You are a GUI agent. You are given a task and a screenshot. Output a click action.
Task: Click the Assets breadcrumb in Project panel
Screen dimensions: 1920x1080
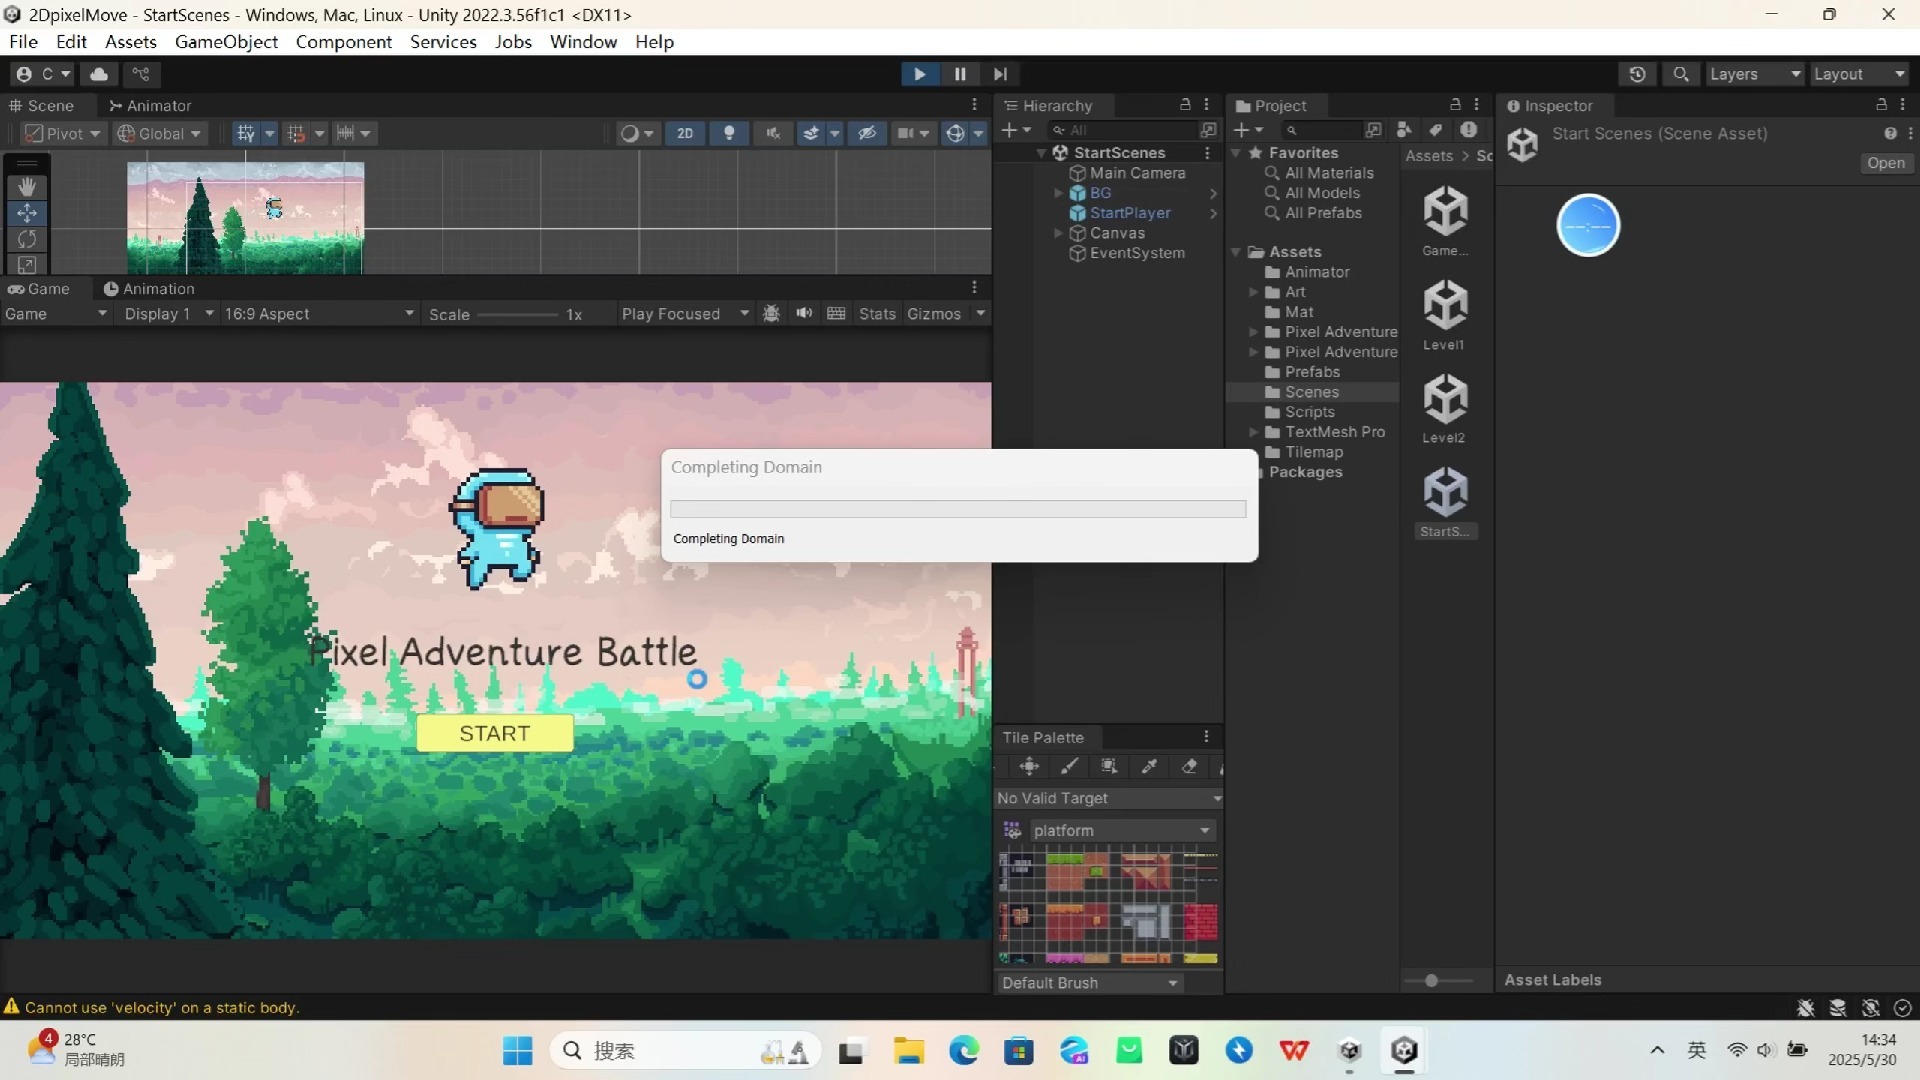(1428, 156)
